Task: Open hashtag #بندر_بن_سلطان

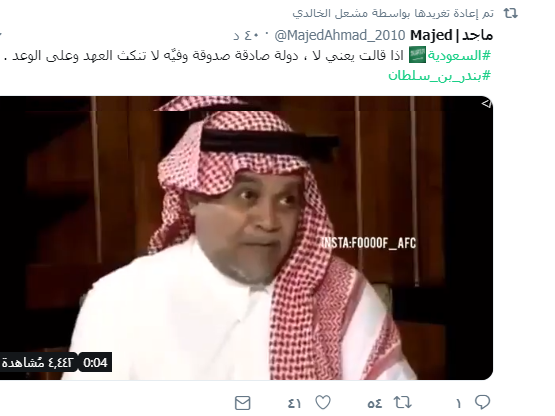Action: pos(440,75)
